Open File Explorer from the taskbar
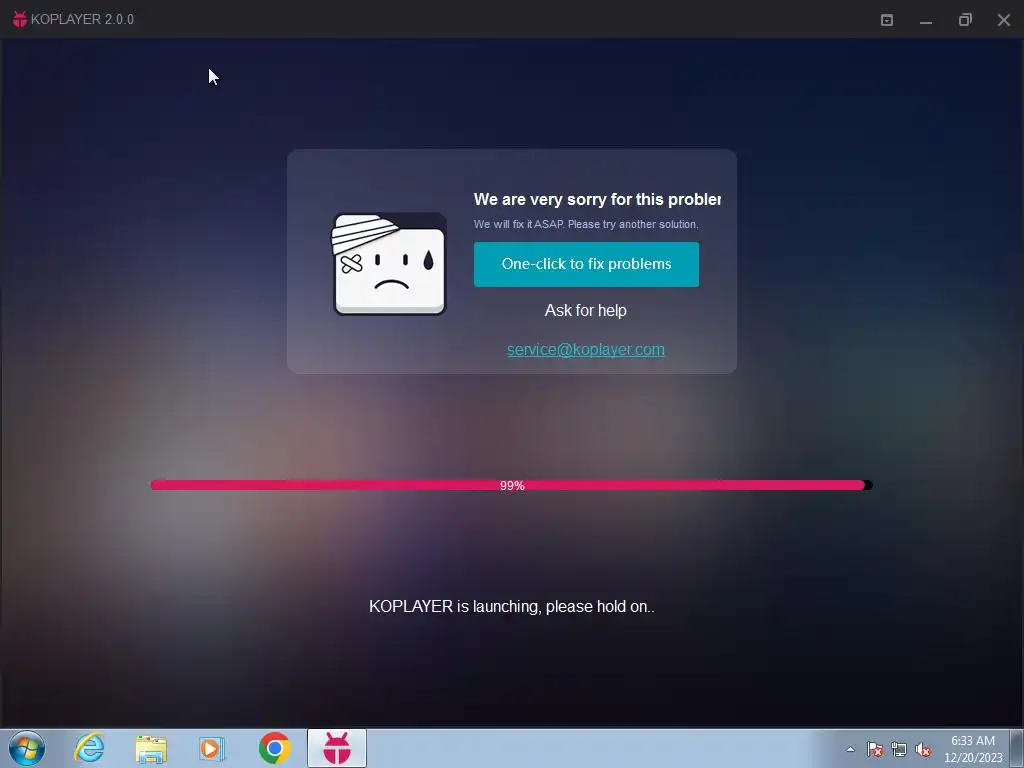The width and height of the screenshot is (1024, 768). point(151,749)
